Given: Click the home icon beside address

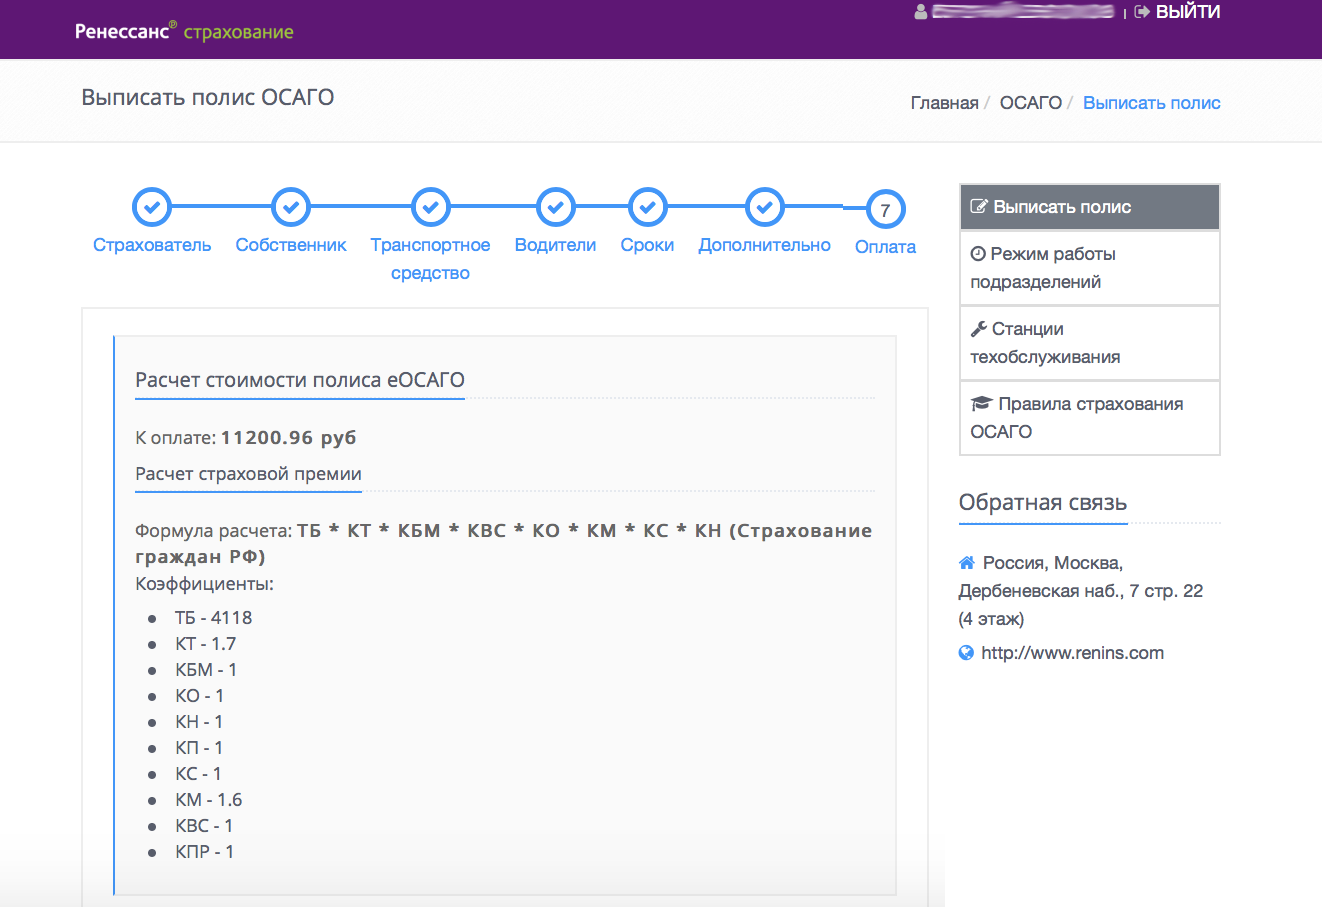Looking at the screenshot, I should pyautogui.click(x=966, y=563).
